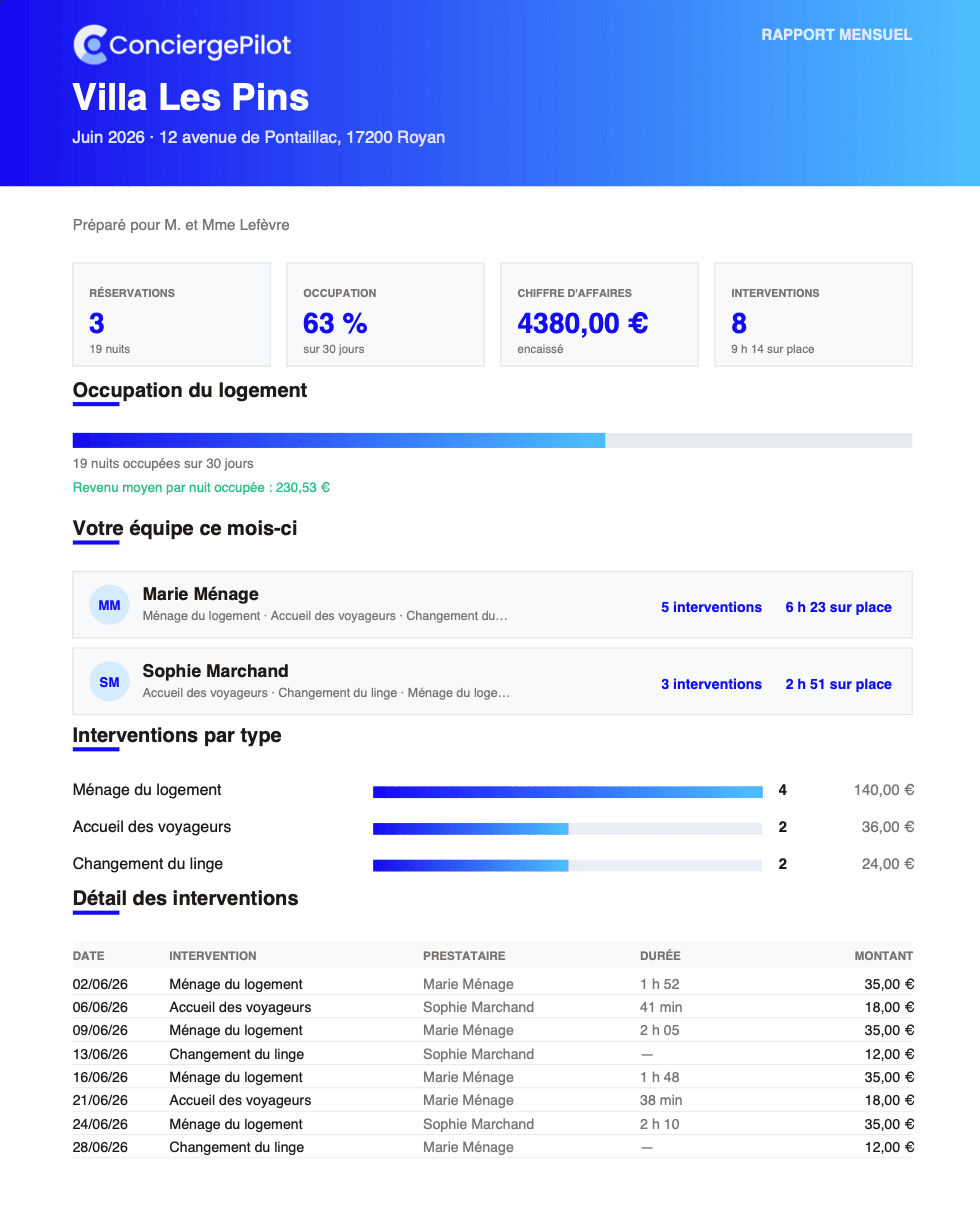Viewport: 980px width, 1212px height.
Task: Select "9 h 14 sur place" text
Action: click(x=773, y=349)
